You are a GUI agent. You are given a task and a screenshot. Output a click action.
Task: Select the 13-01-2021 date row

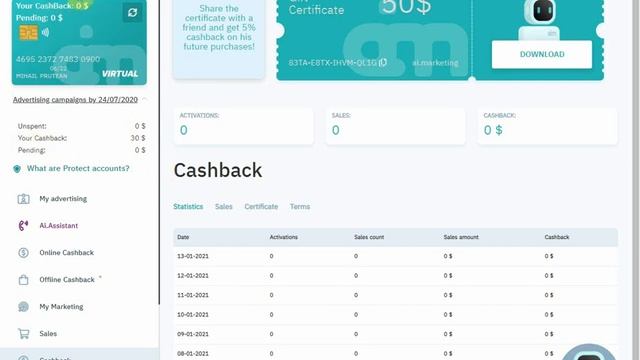pyautogui.click(x=396, y=256)
